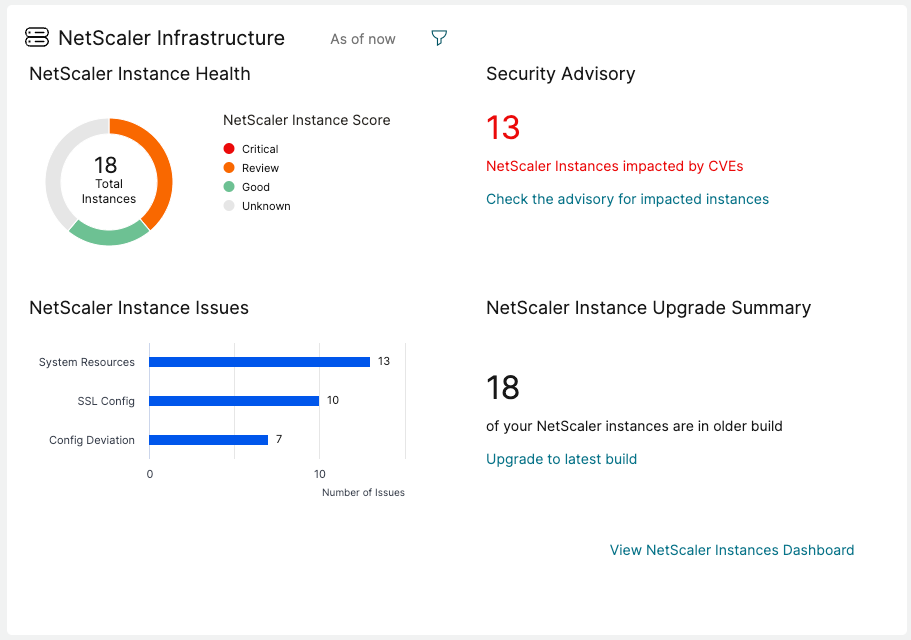Click the gray Unknown segment of donut chart
Viewport: 911px width, 640px height.
pos(57,163)
